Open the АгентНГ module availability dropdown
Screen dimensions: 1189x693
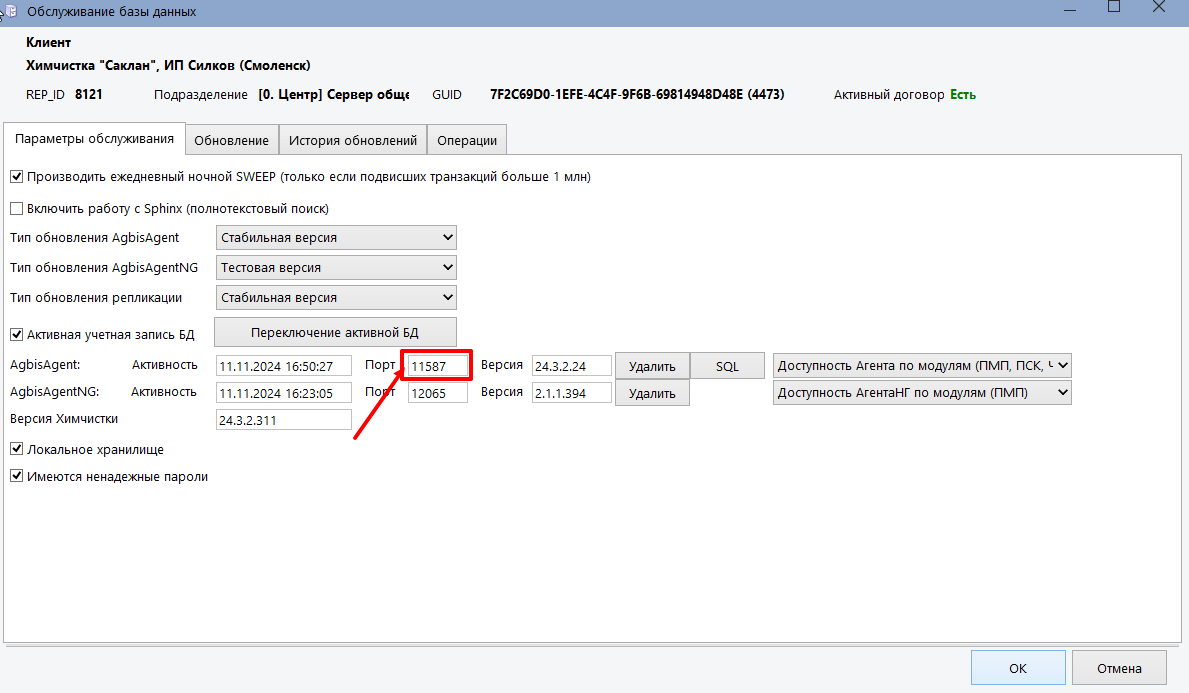[922, 394]
